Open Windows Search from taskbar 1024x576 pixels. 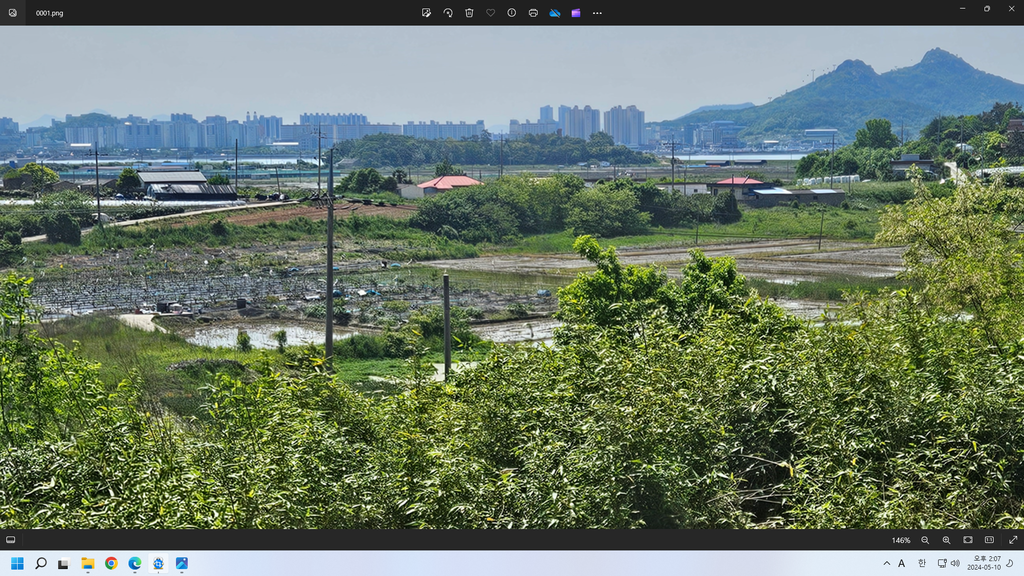point(40,563)
